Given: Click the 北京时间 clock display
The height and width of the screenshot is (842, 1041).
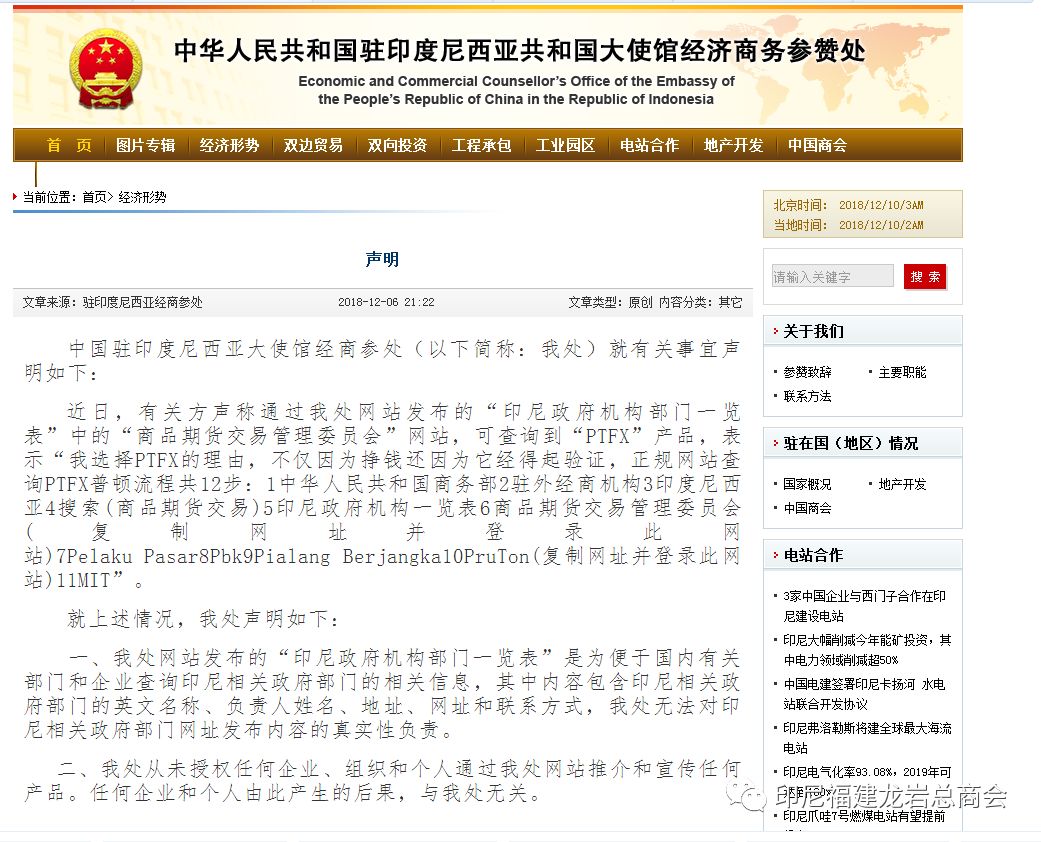Looking at the screenshot, I should [x=848, y=205].
